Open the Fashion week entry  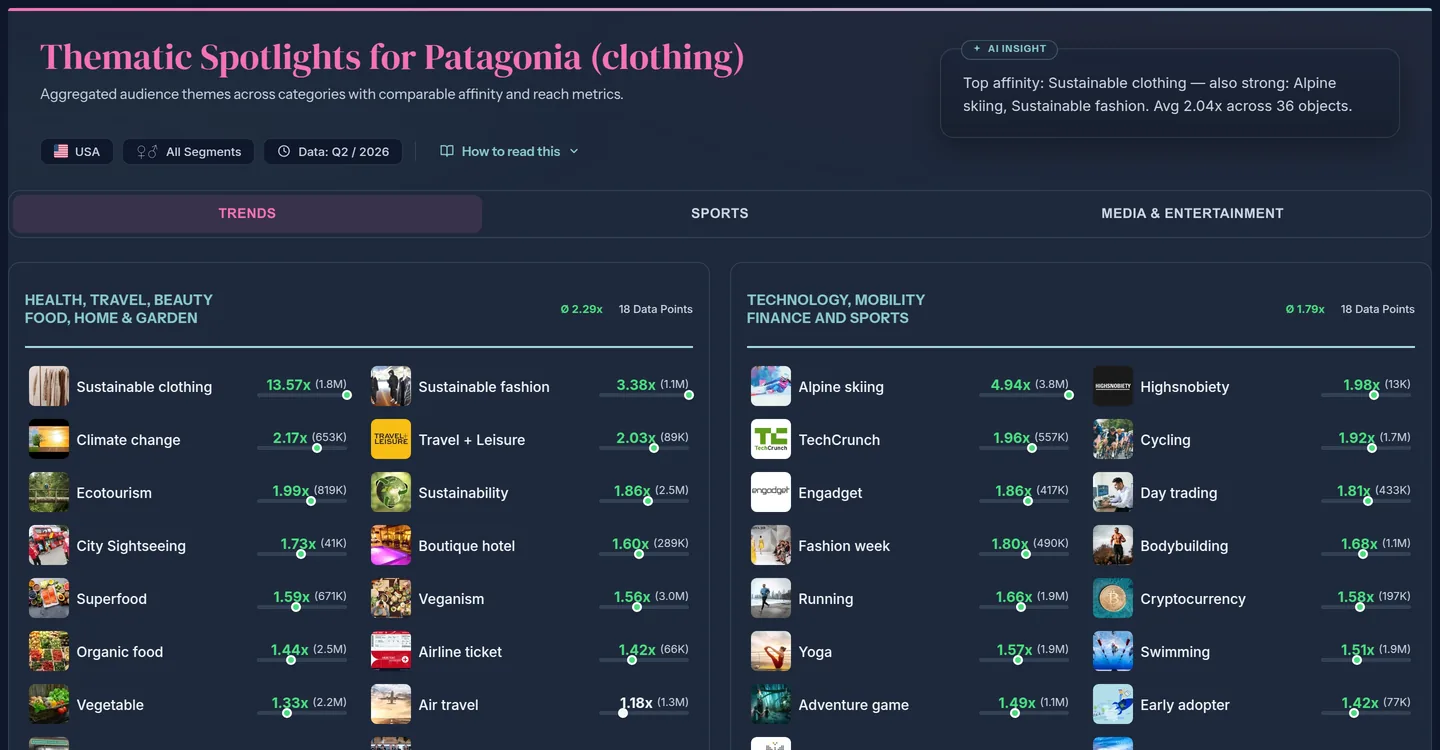click(912, 545)
